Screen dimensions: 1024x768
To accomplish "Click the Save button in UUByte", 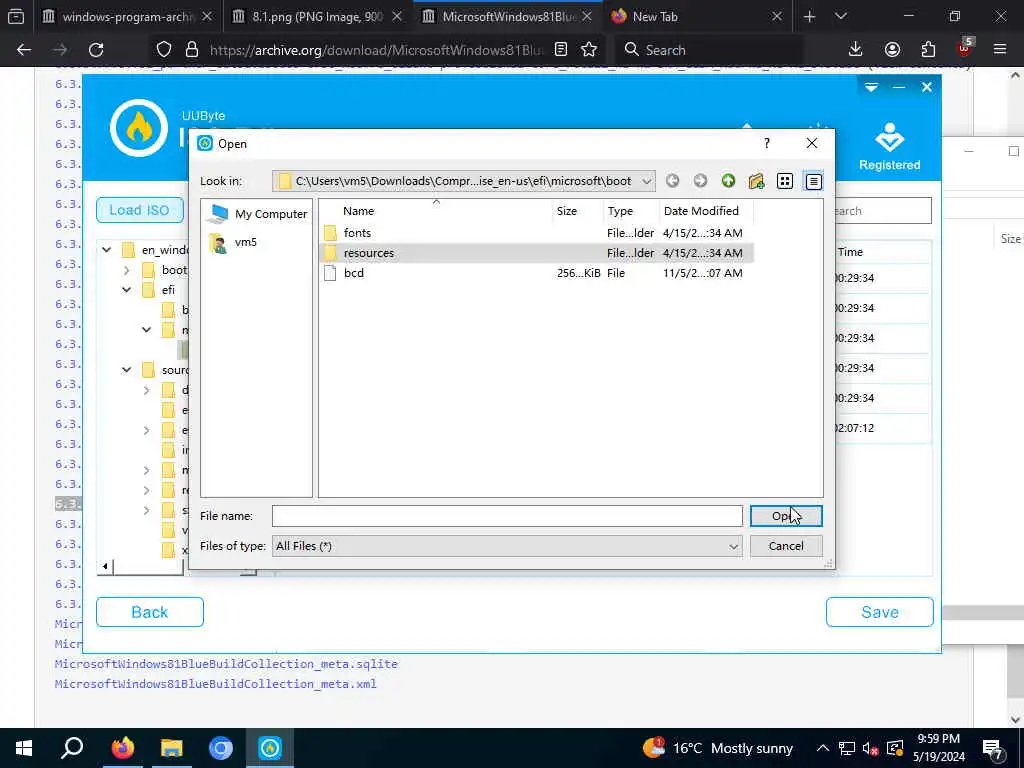I will click(x=880, y=612).
